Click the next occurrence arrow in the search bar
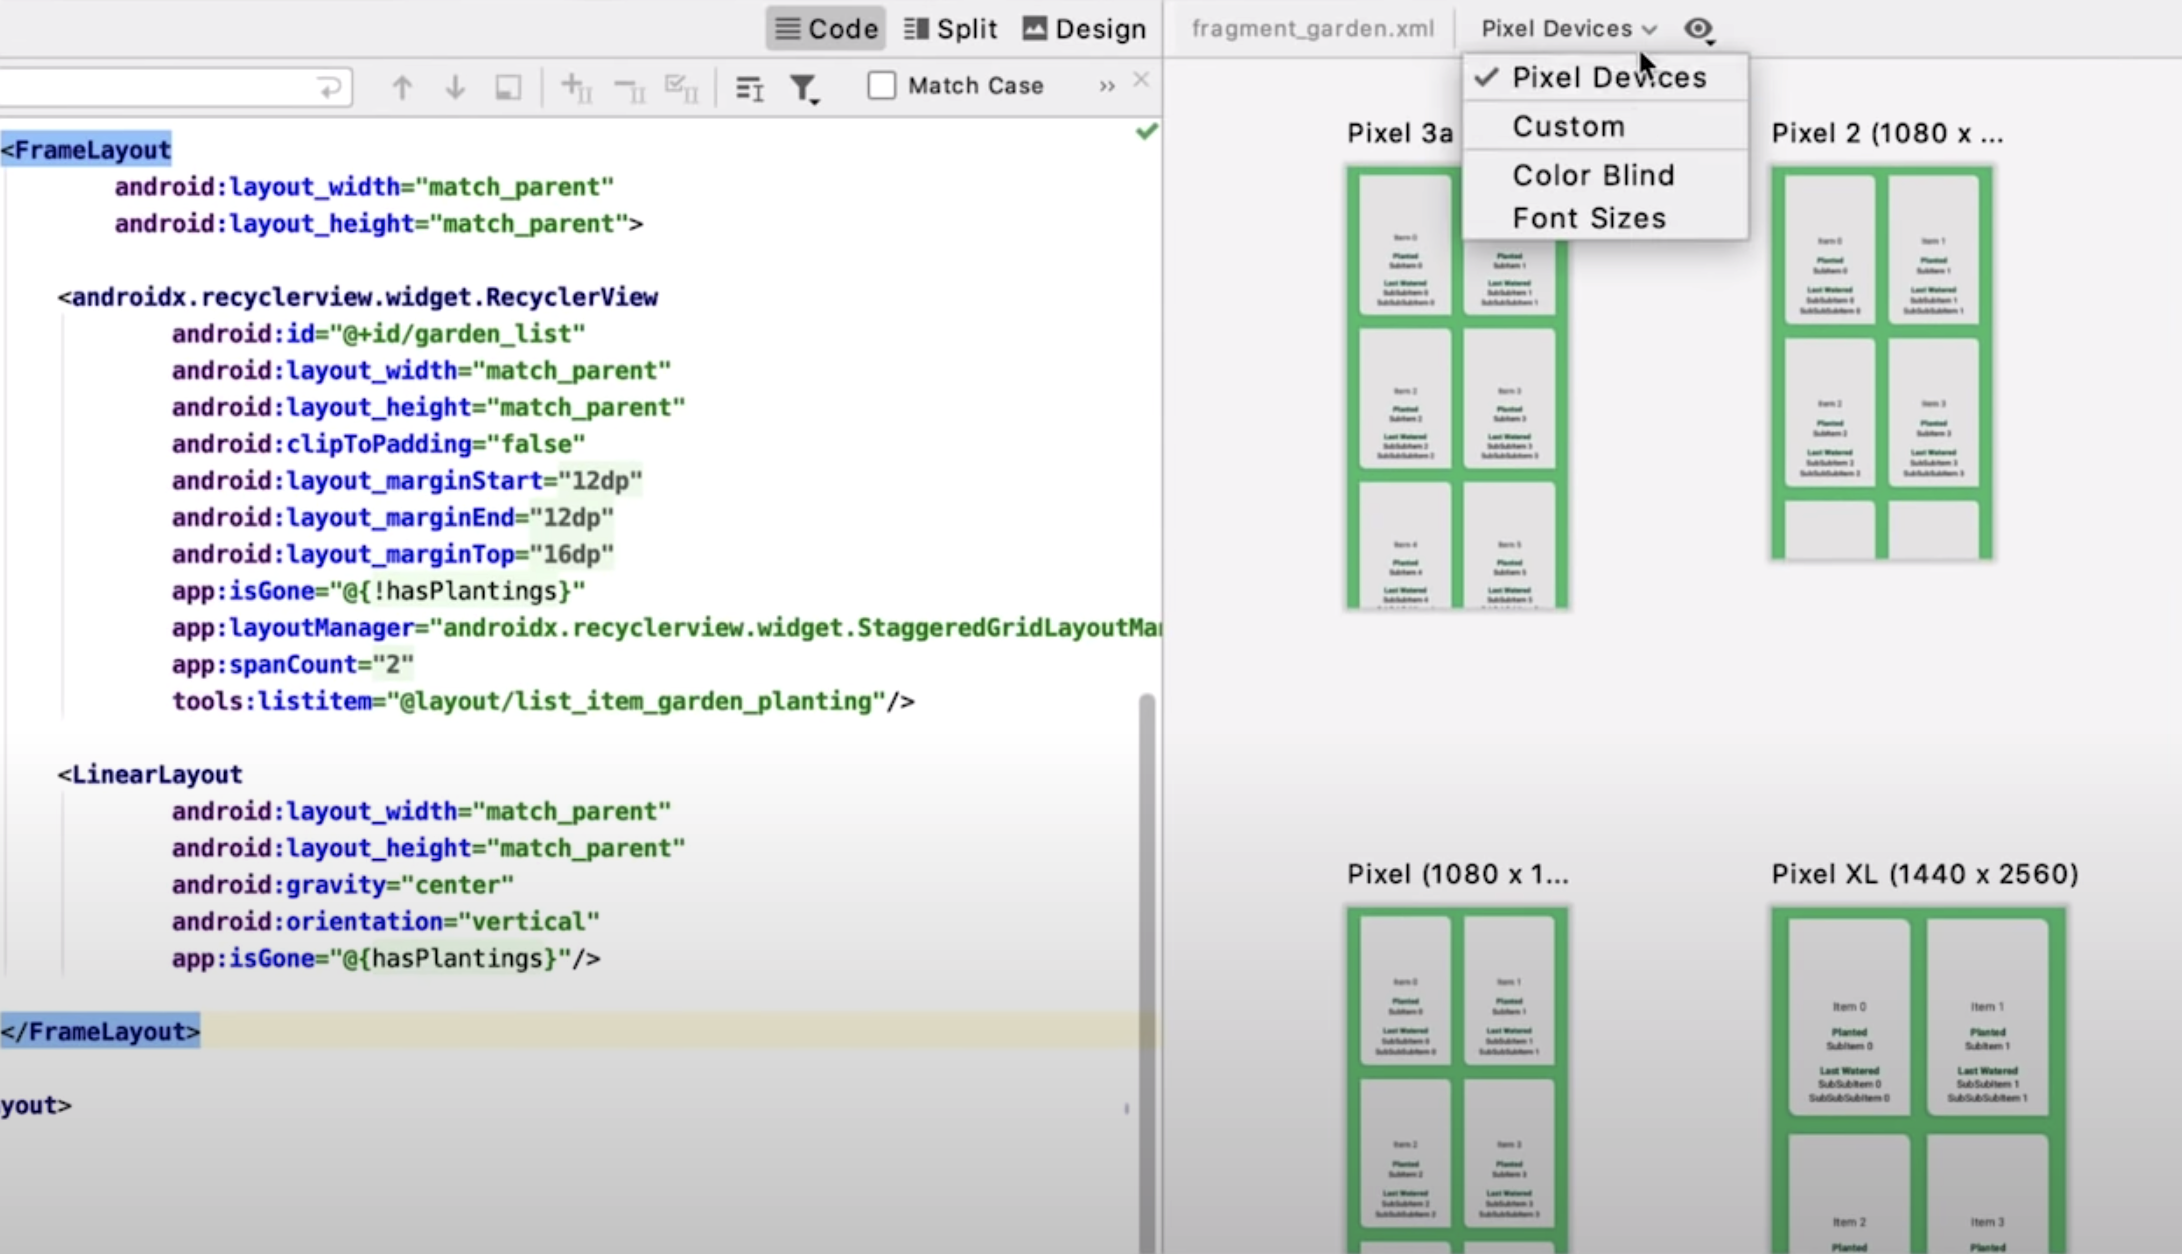2182x1254 pixels. (x=455, y=86)
